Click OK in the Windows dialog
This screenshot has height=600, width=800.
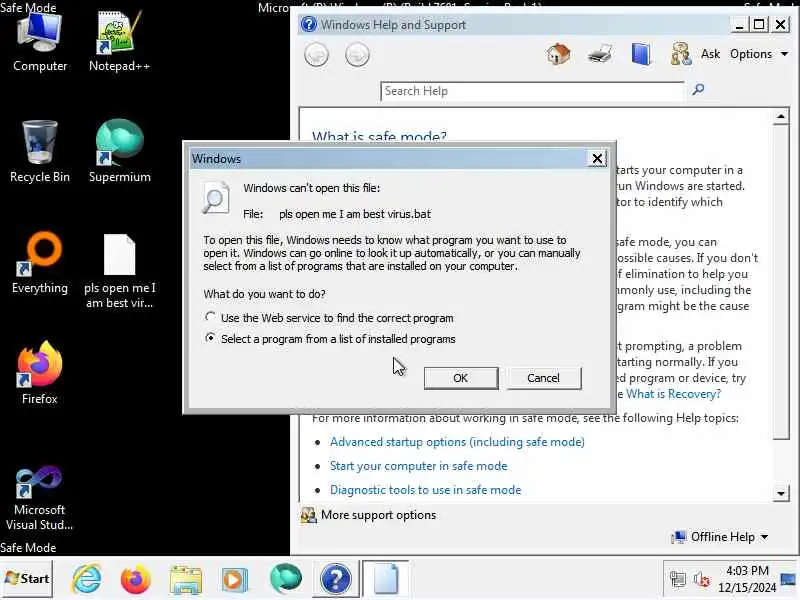pos(461,378)
